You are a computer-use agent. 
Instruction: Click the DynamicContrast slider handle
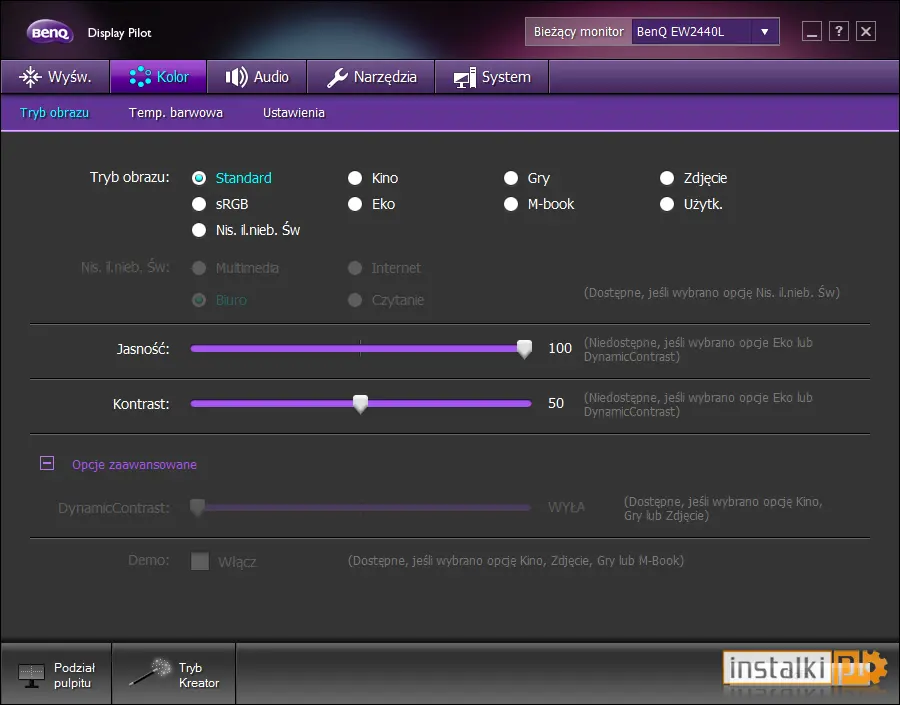click(197, 507)
